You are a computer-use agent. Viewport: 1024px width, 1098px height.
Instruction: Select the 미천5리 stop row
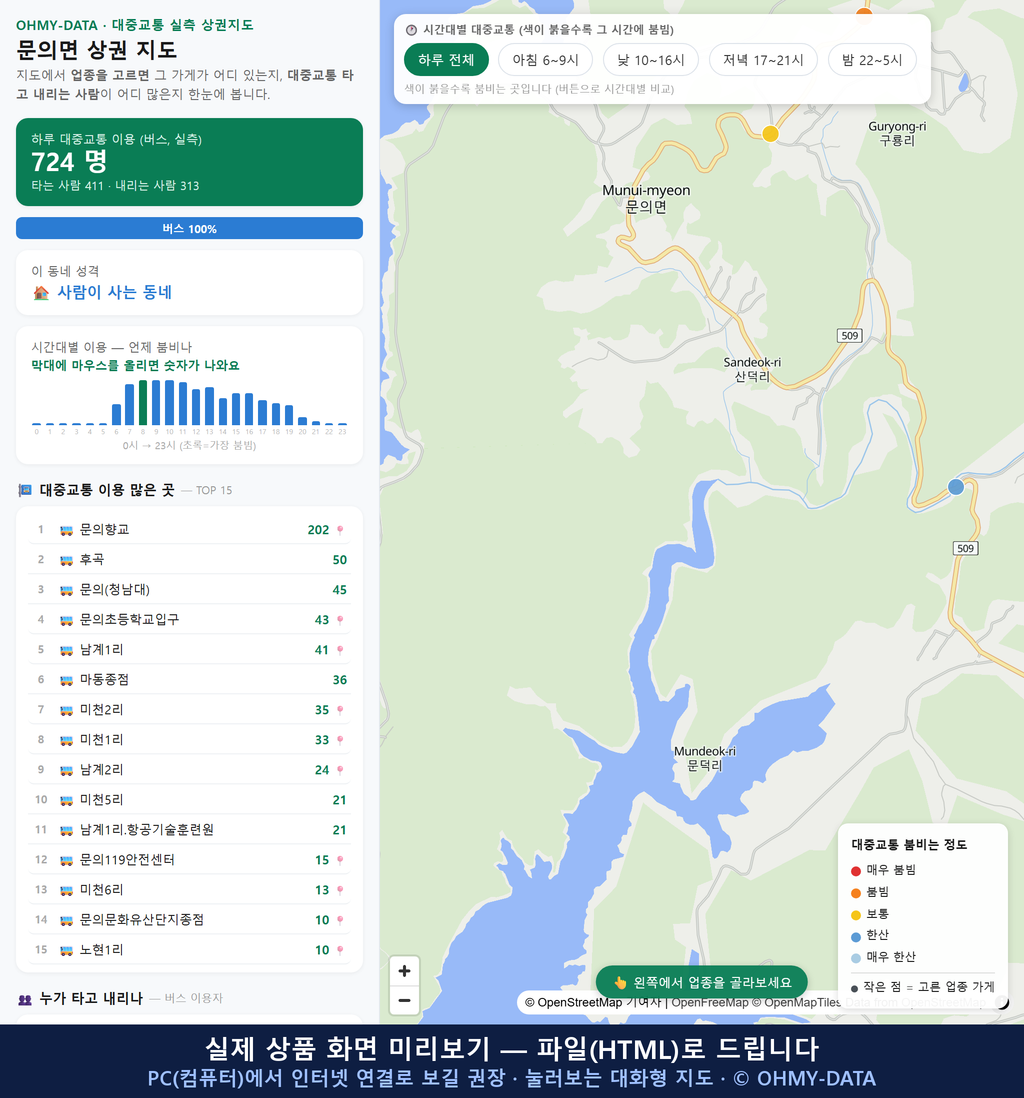pos(189,800)
